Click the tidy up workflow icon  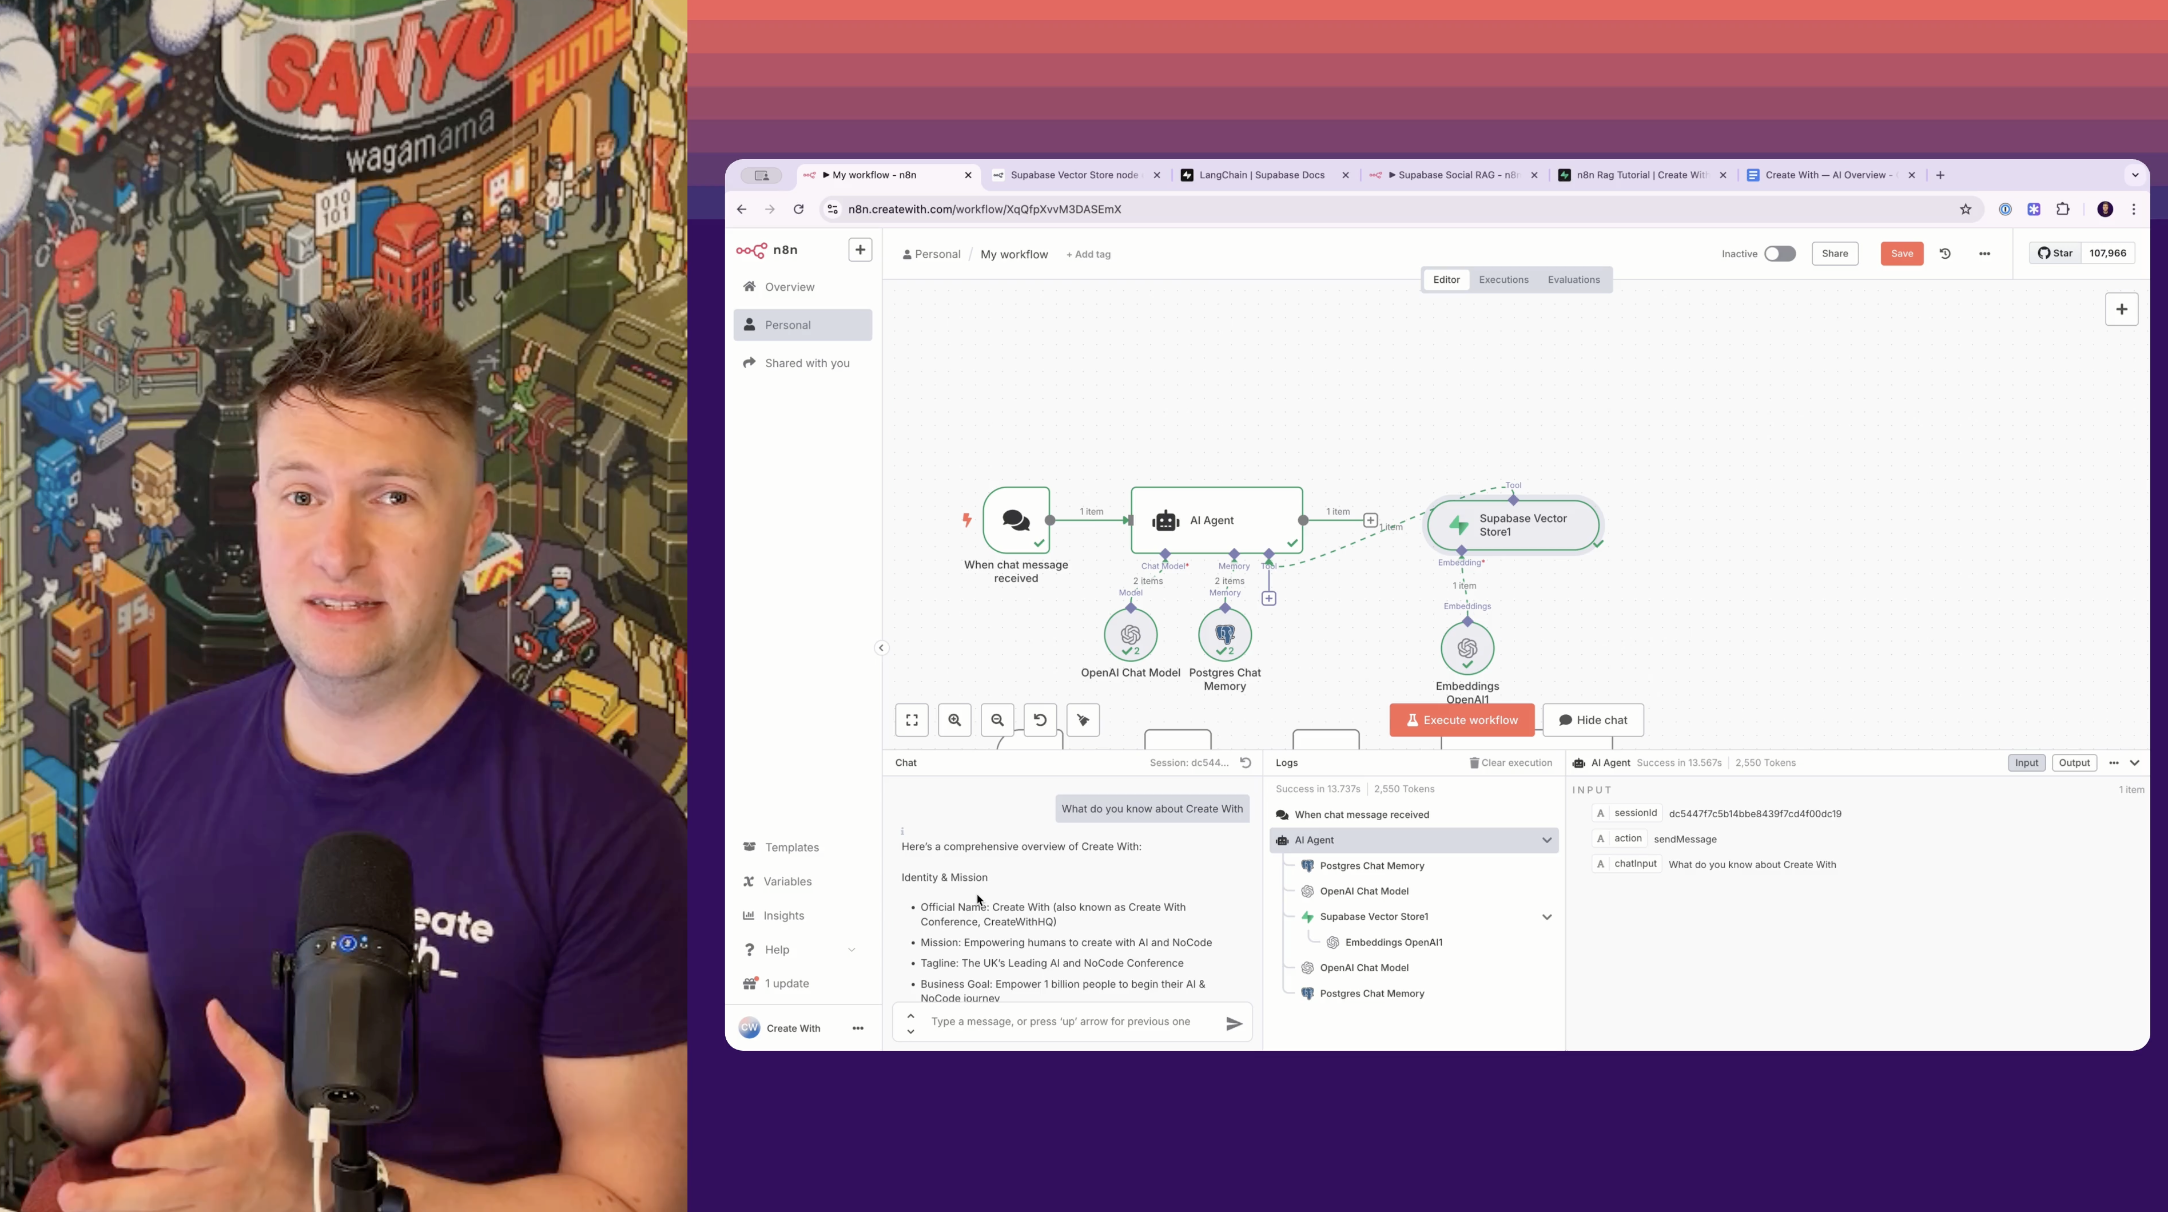1083,720
